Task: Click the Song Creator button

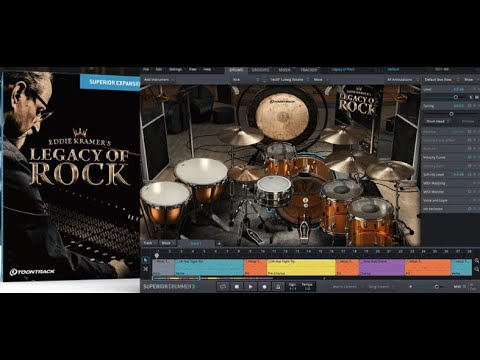Action: (380, 287)
